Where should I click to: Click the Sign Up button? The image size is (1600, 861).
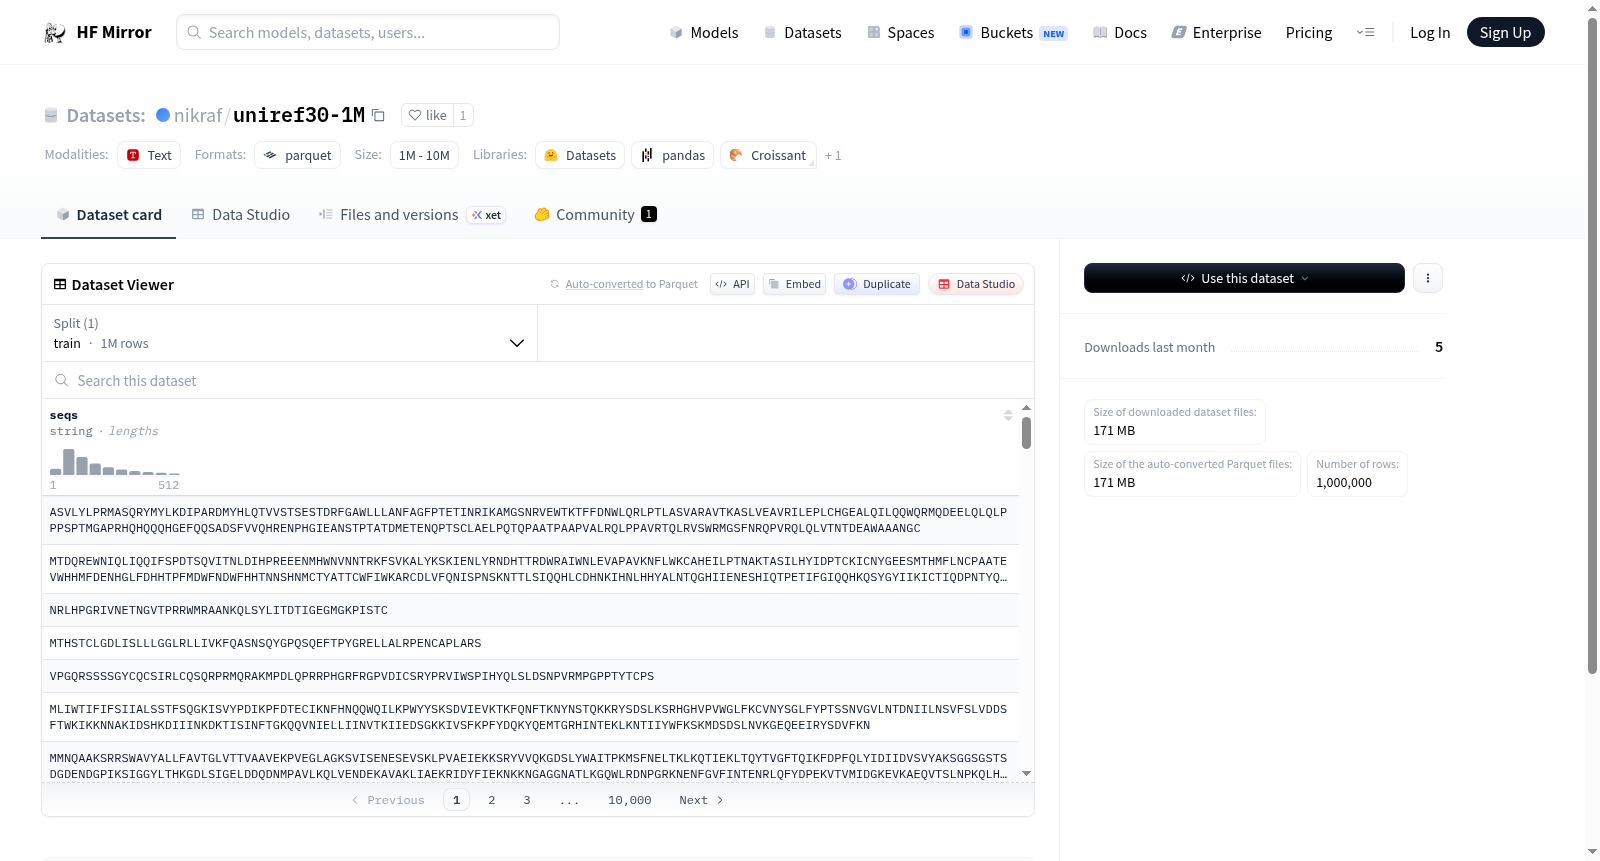point(1505,33)
